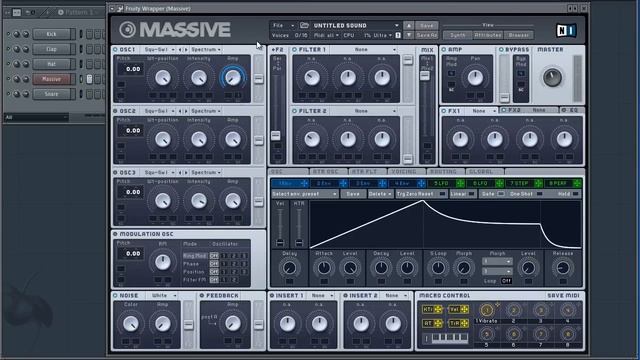Select the Browser view button
Screen dimensions: 640x360
[x=518, y=35]
